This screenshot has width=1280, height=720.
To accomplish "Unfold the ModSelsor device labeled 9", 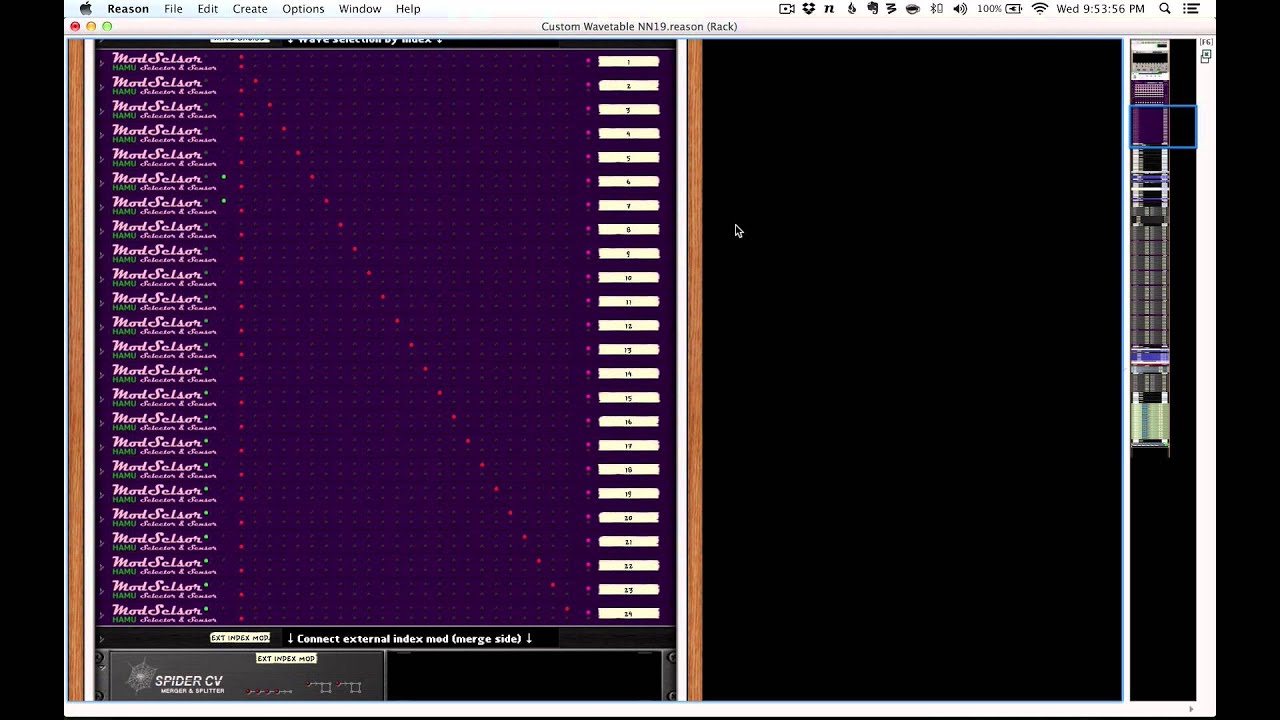I will (102, 254).
